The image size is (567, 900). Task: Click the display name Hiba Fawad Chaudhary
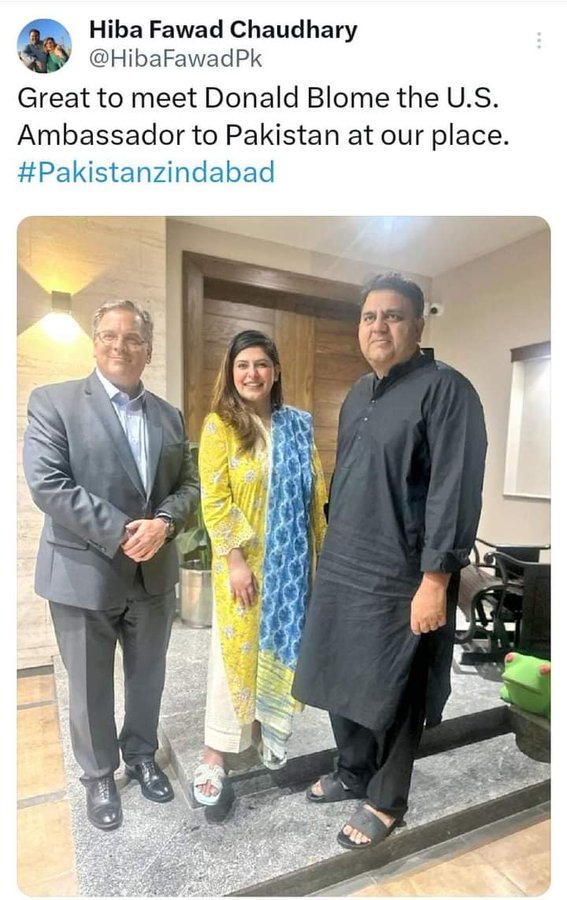click(x=223, y=30)
